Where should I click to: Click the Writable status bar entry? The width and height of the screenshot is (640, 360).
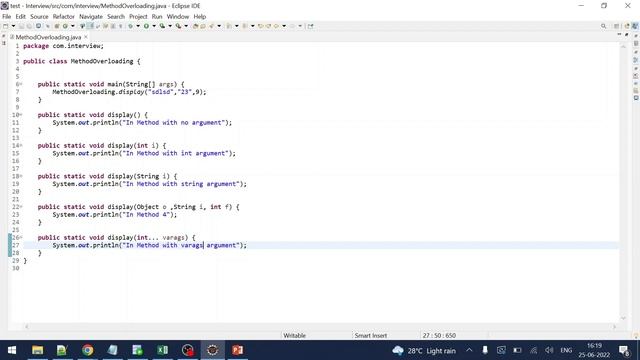point(294,335)
